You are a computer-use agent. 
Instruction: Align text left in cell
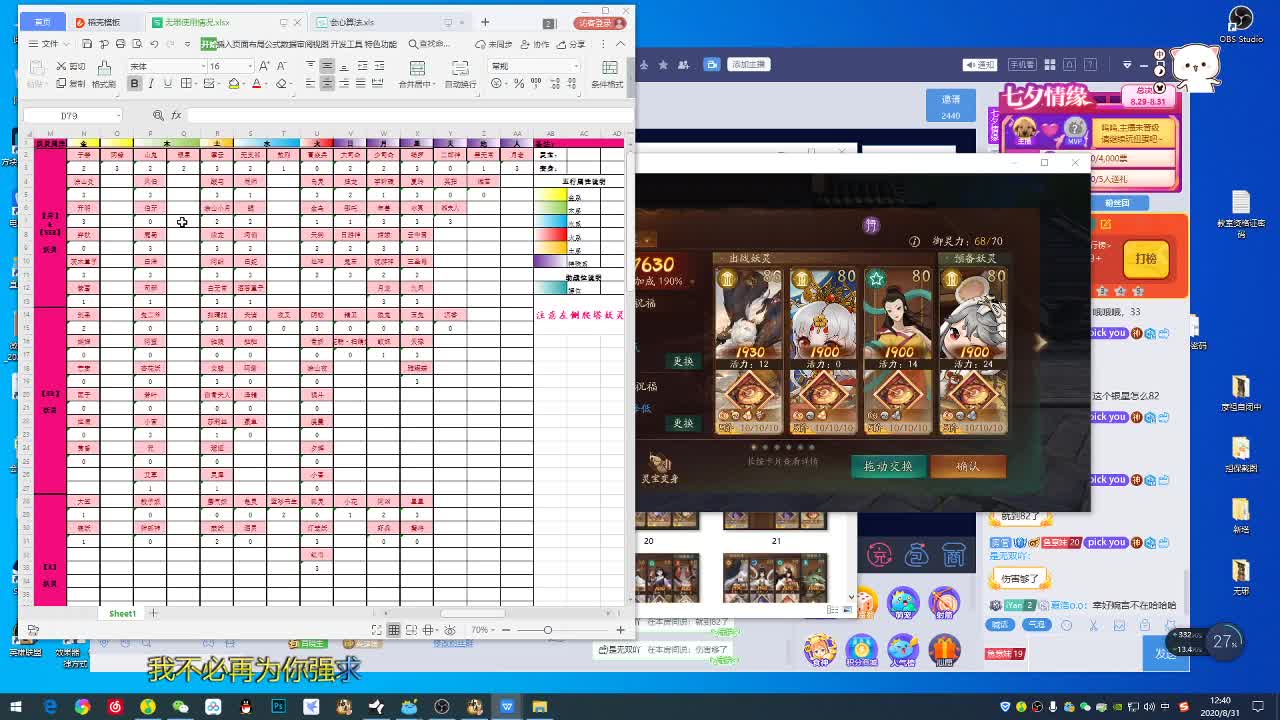(x=309, y=83)
